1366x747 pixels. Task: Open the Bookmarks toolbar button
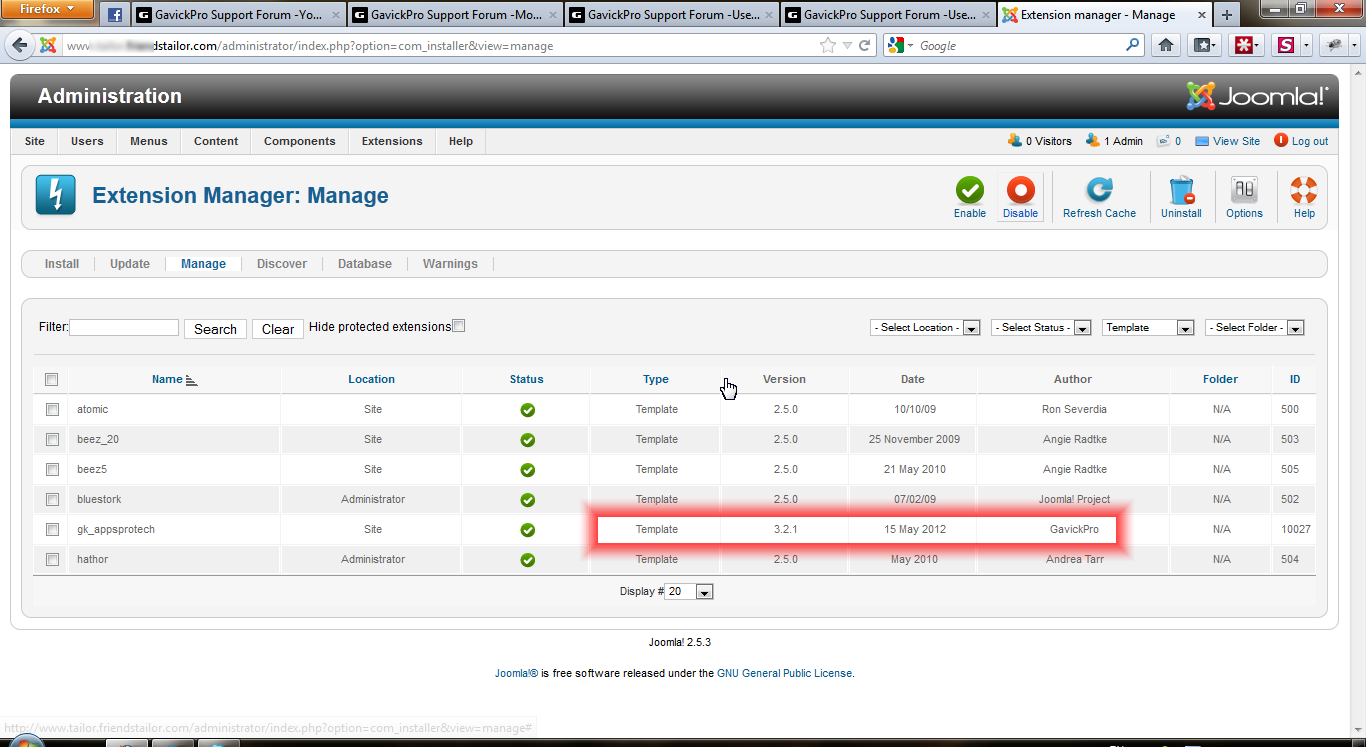[x=1204, y=45]
